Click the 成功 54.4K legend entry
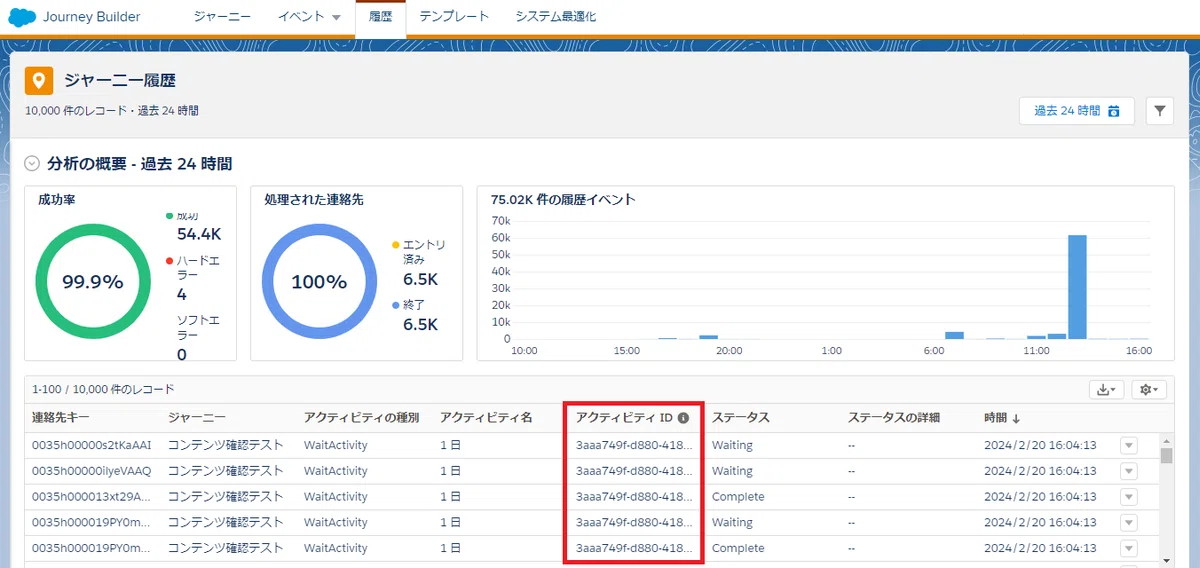The image size is (1200, 568). click(195, 226)
